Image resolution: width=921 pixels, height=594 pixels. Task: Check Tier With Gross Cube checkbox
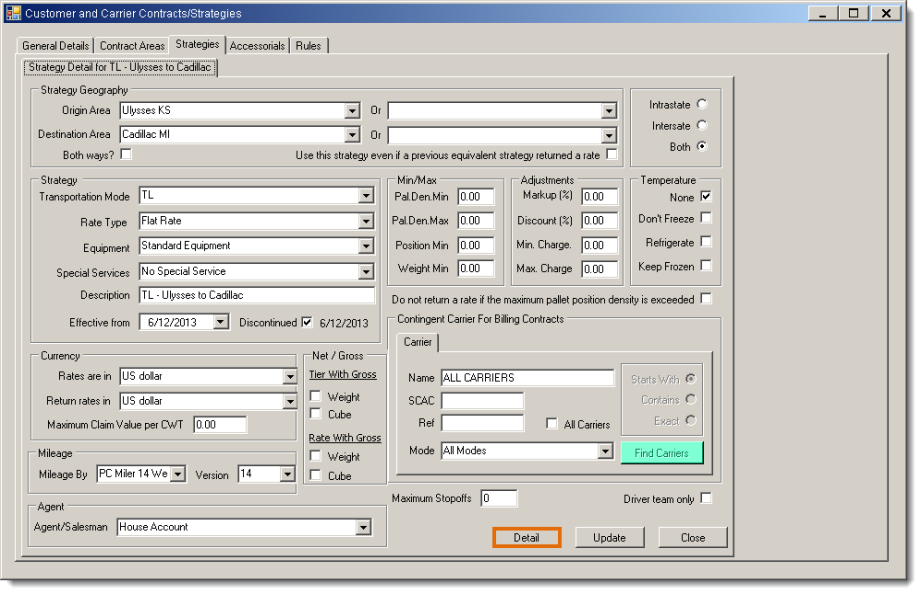point(315,414)
